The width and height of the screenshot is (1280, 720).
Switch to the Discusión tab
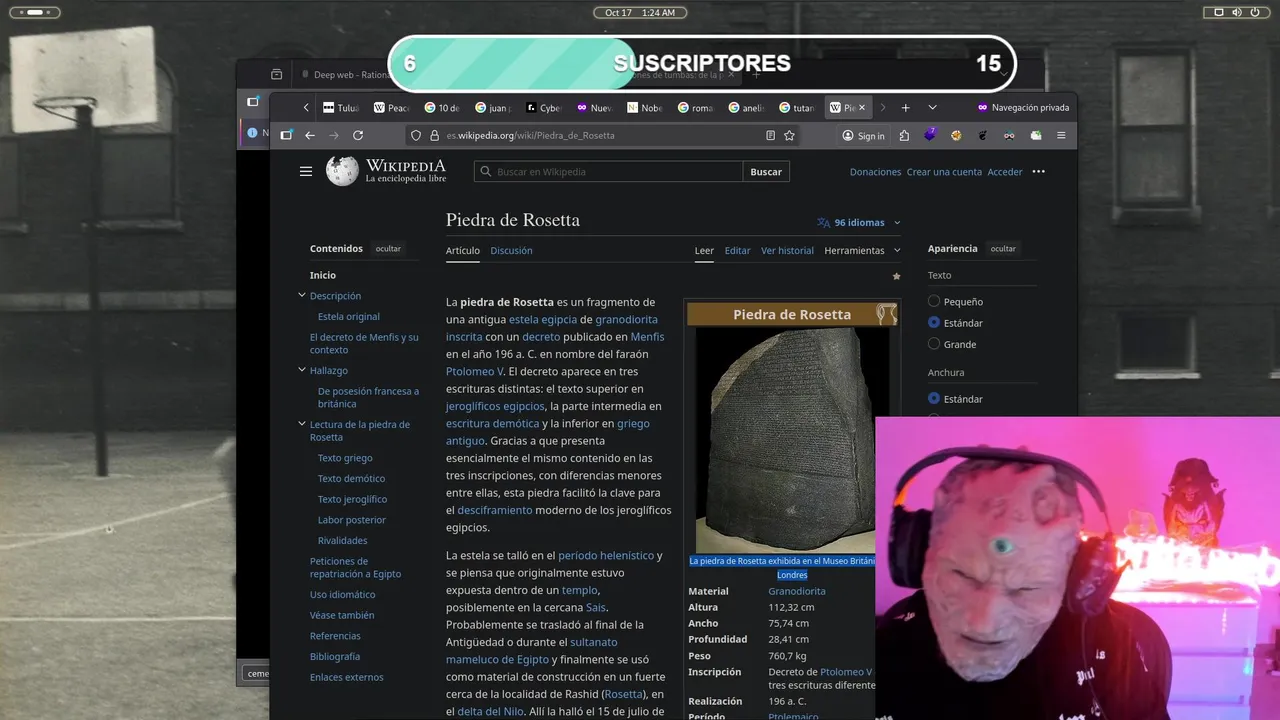(x=511, y=250)
